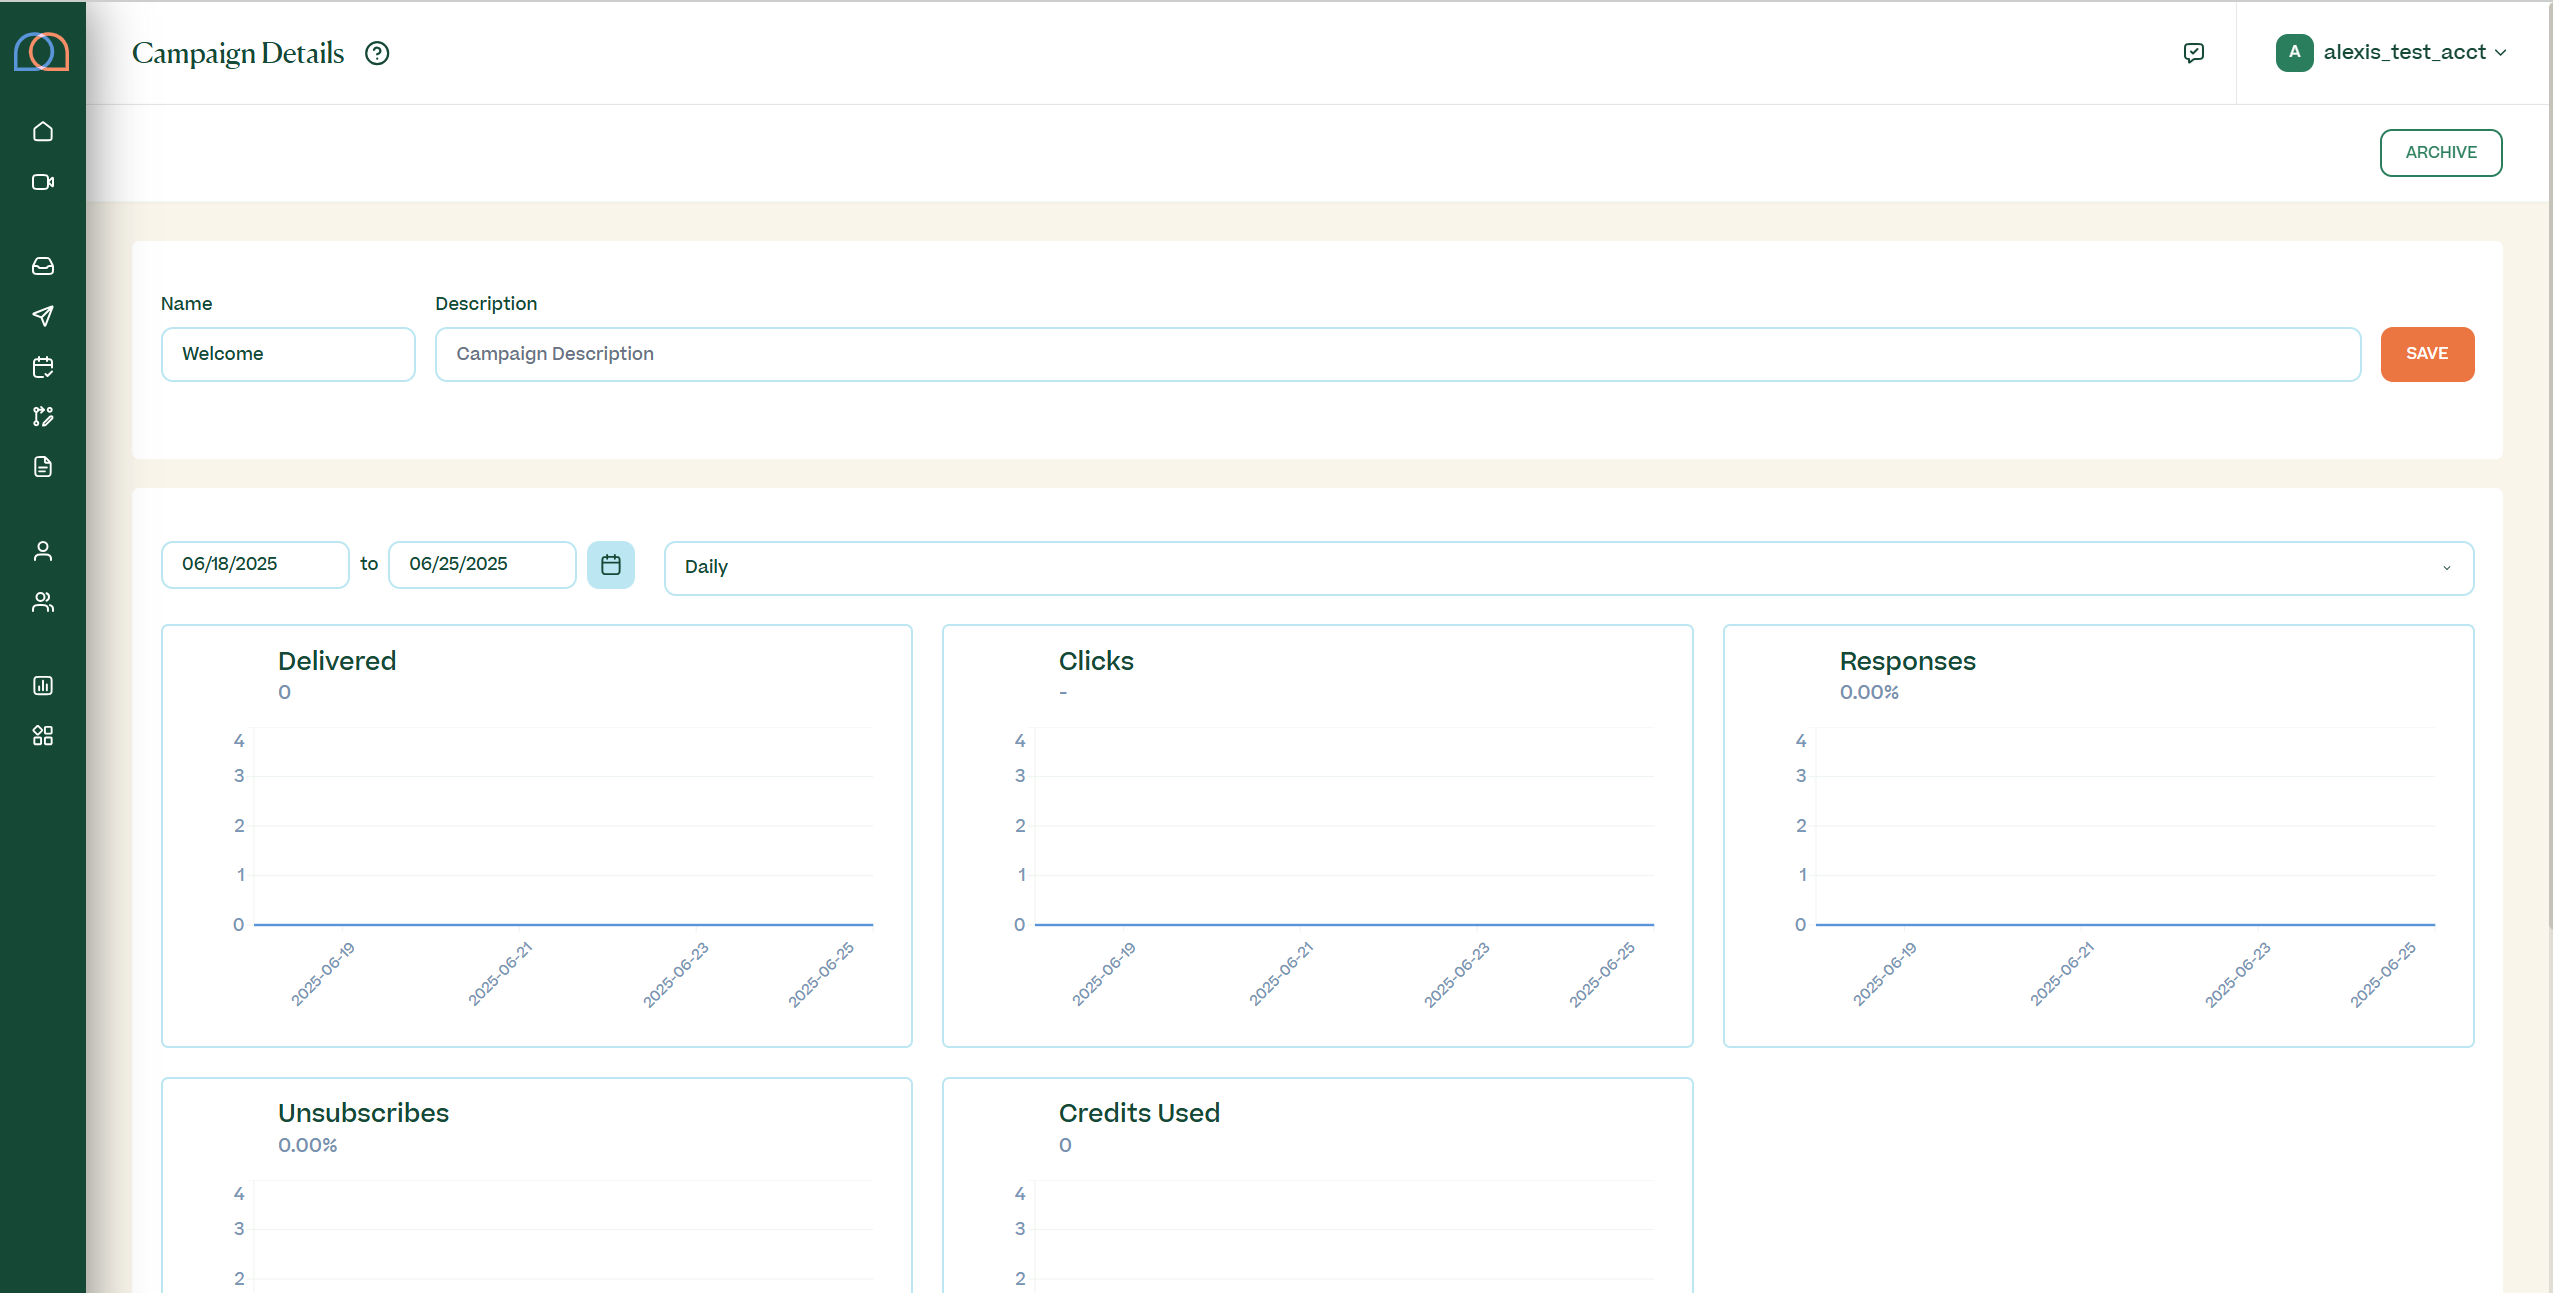Open the date range calendar picker
The image size is (2553, 1293).
pyautogui.click(x=611, y=565)
